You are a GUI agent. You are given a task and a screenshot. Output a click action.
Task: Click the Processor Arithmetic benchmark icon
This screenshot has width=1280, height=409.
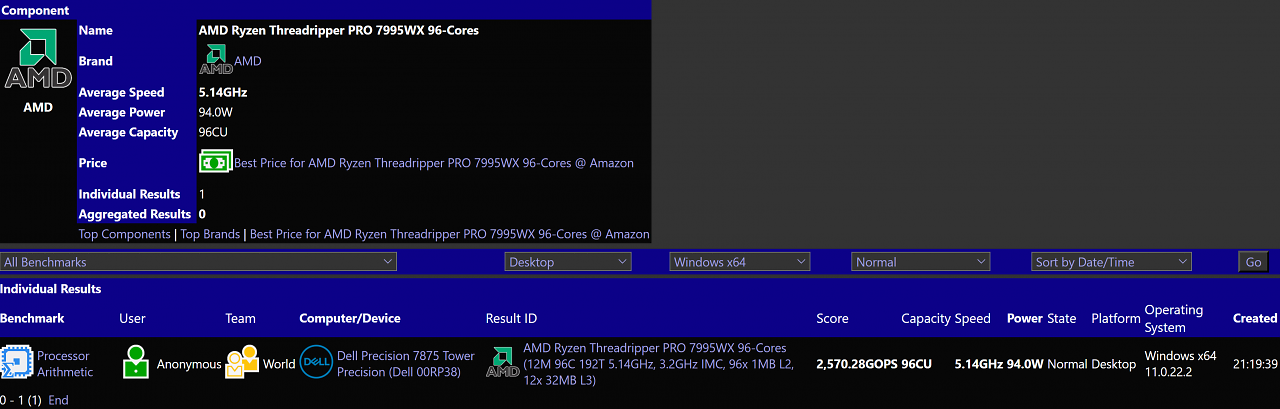coord(17,363)
